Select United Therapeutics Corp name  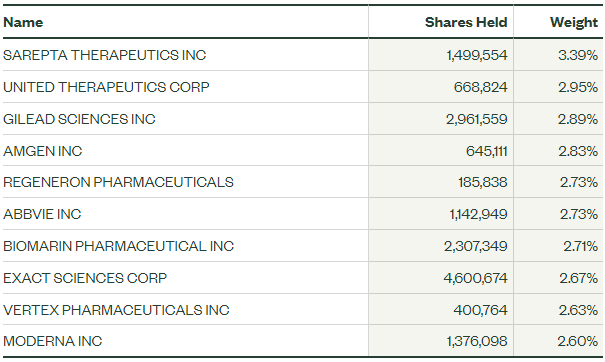click(x=106, y=87)
